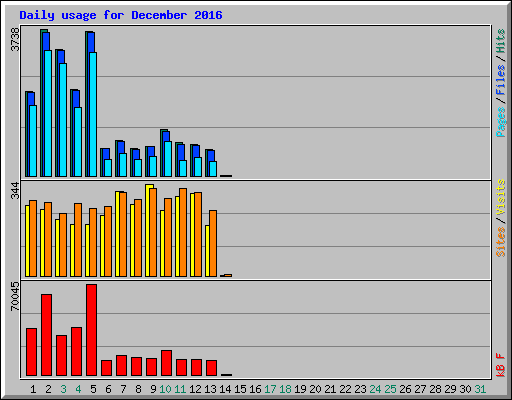Click day 29 on the x-axis
Screen dimensions: 512x400
point(450,389)
